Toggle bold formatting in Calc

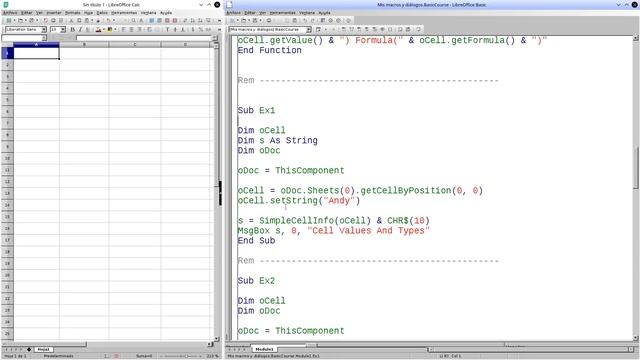tap(73, 29)
